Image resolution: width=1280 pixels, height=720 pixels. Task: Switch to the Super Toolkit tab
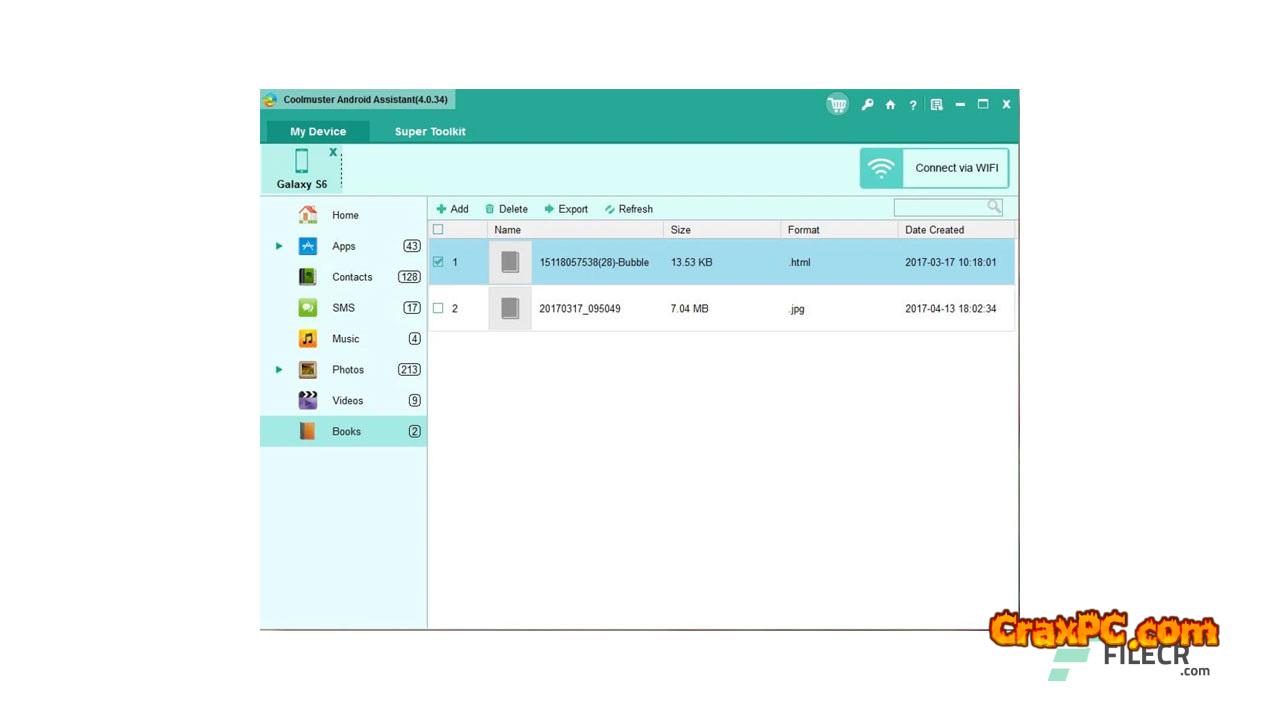[430, 132]
